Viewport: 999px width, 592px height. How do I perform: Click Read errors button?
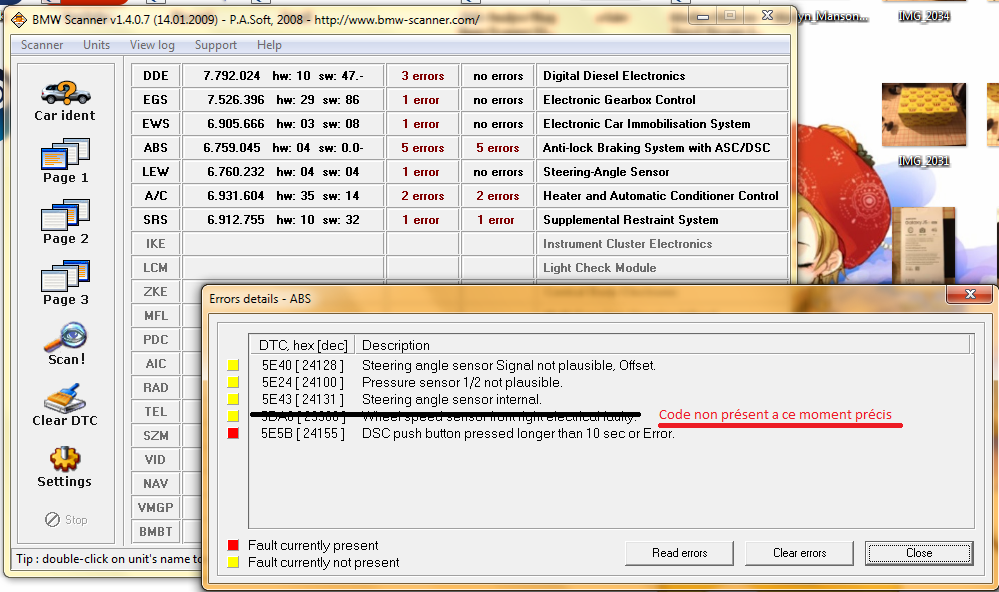pos(679,553)
